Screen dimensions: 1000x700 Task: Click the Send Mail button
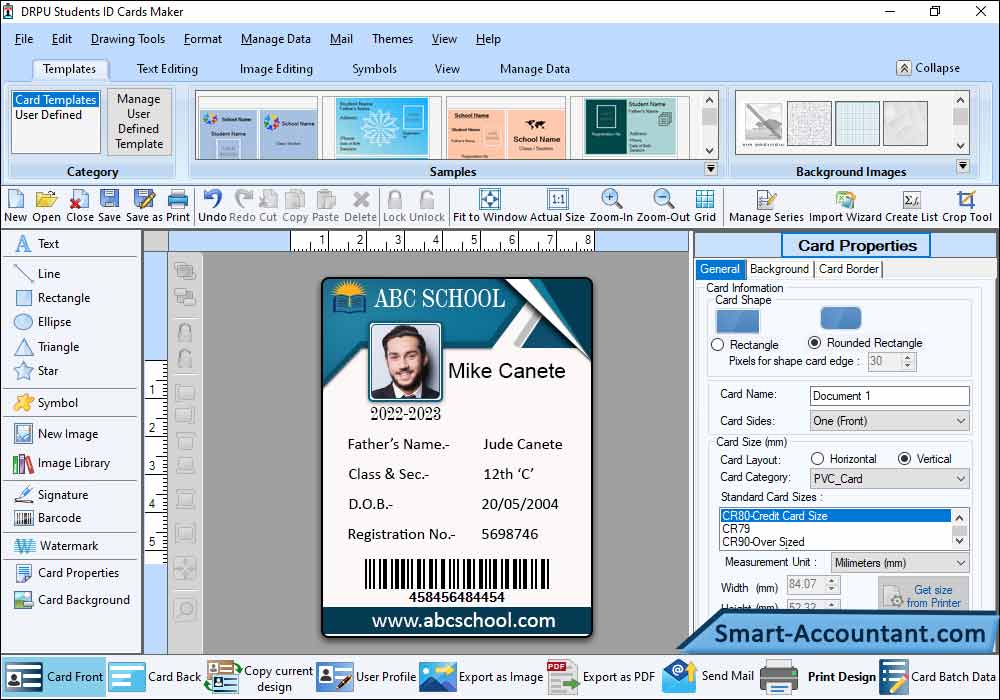(x=708, y=677)
